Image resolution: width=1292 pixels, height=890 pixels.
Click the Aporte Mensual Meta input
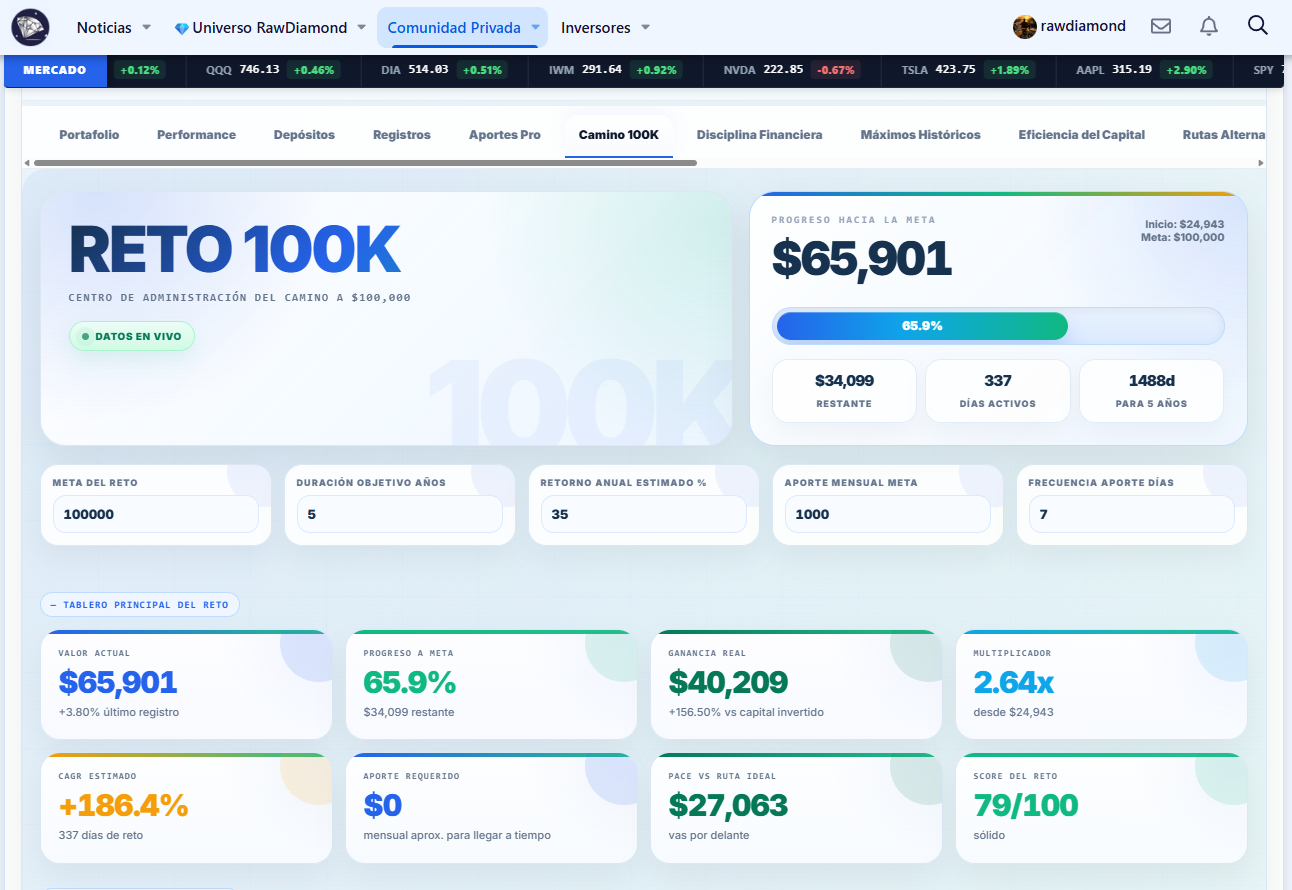[x=888, y=514]
